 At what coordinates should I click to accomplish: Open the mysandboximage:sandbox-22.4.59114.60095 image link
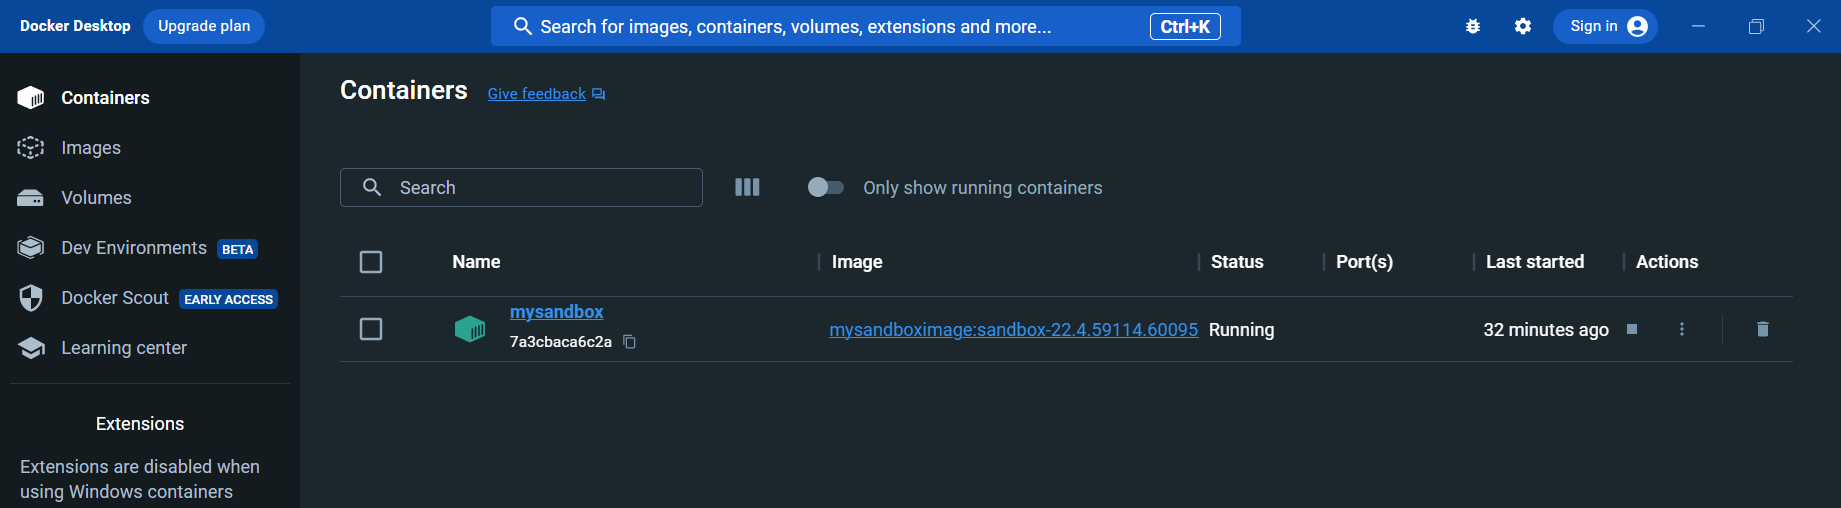click(x=1013, y=330)
